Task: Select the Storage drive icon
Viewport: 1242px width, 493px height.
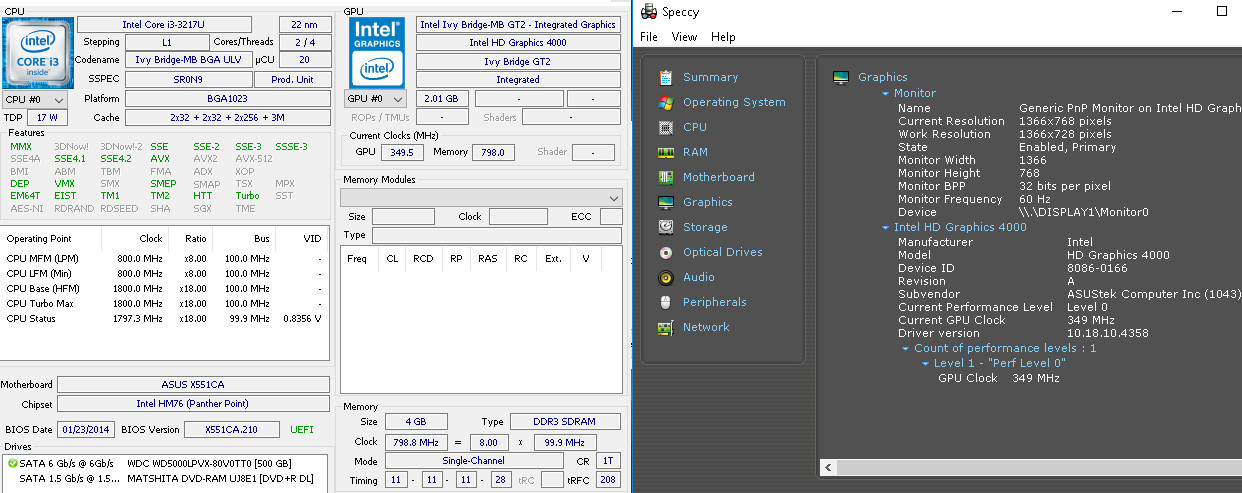Action: pos(665,228)
